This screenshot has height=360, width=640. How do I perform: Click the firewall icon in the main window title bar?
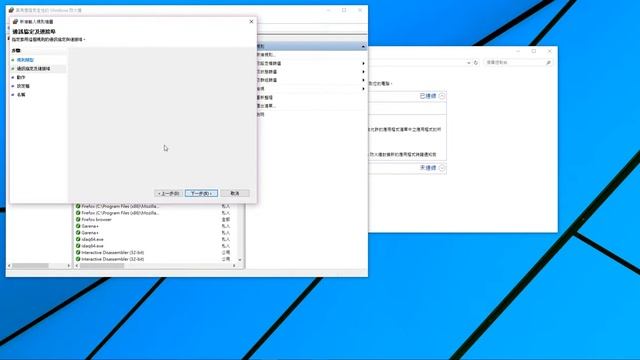coord(11,10)
